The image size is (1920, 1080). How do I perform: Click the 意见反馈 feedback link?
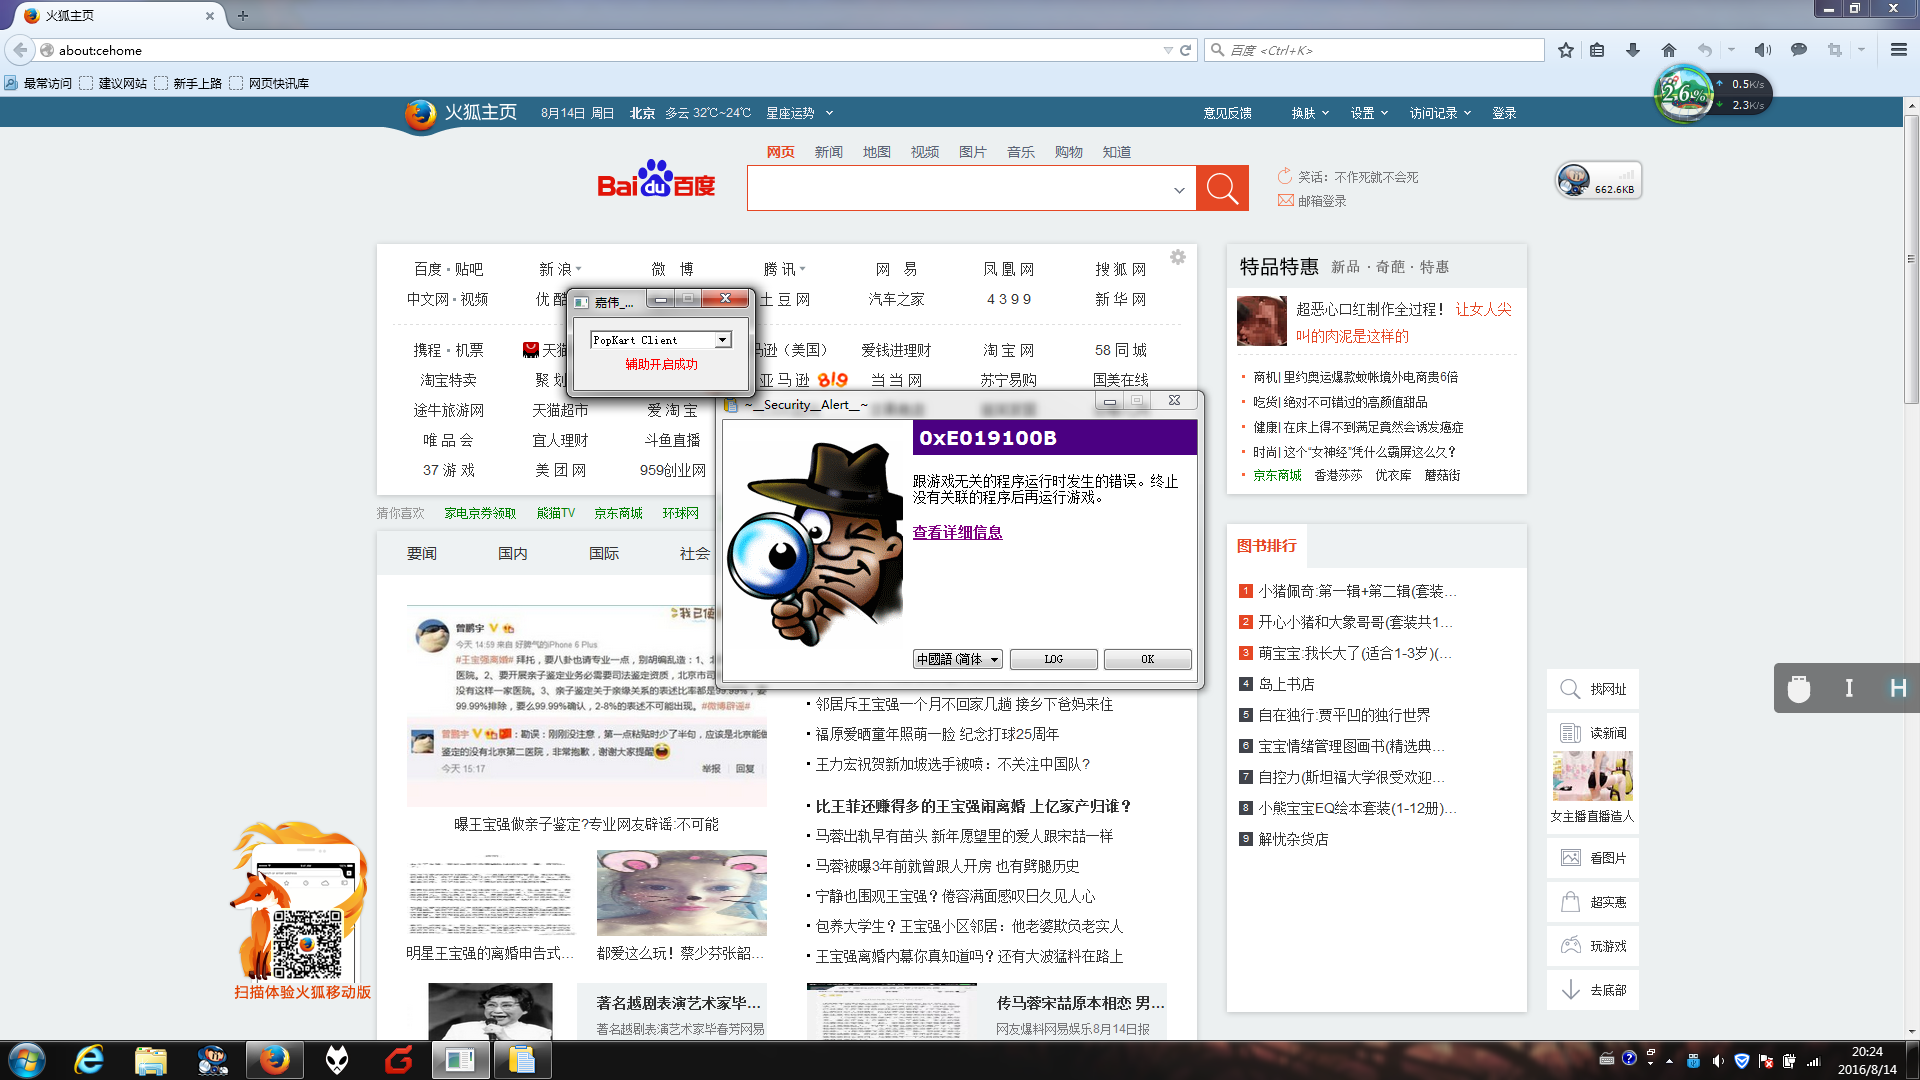pos(1227,113)
